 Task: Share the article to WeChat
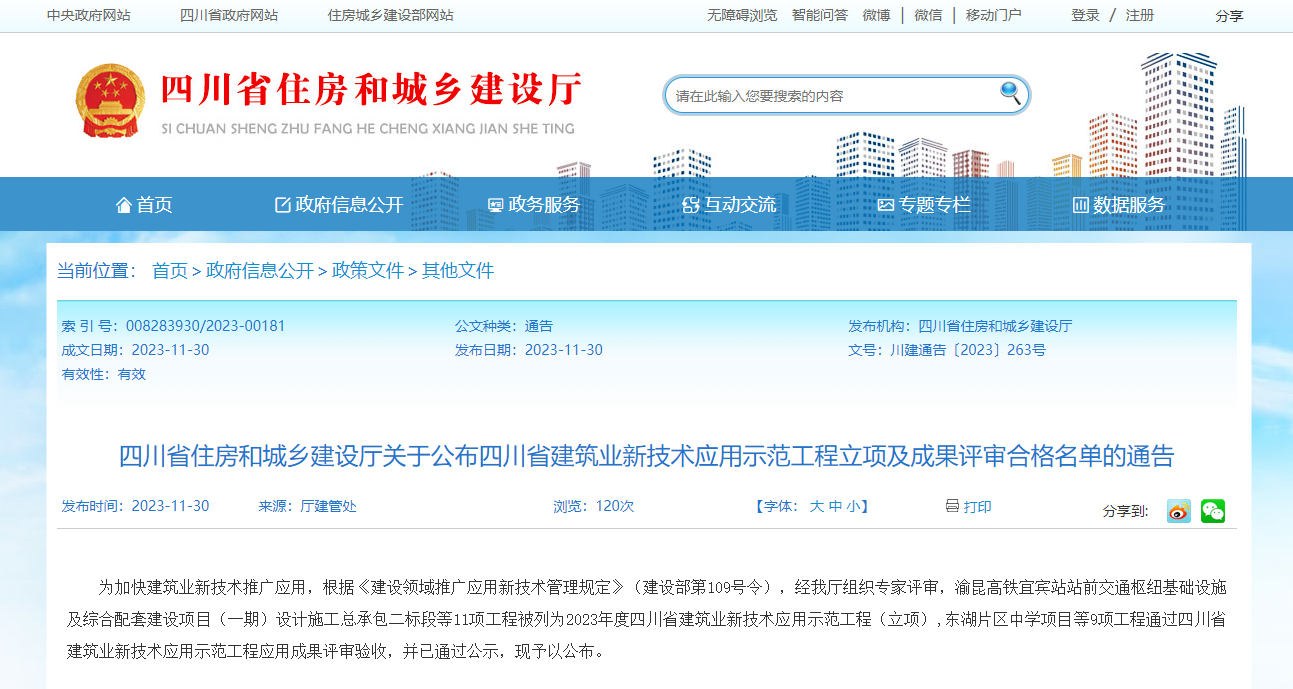pos(1212,511)
